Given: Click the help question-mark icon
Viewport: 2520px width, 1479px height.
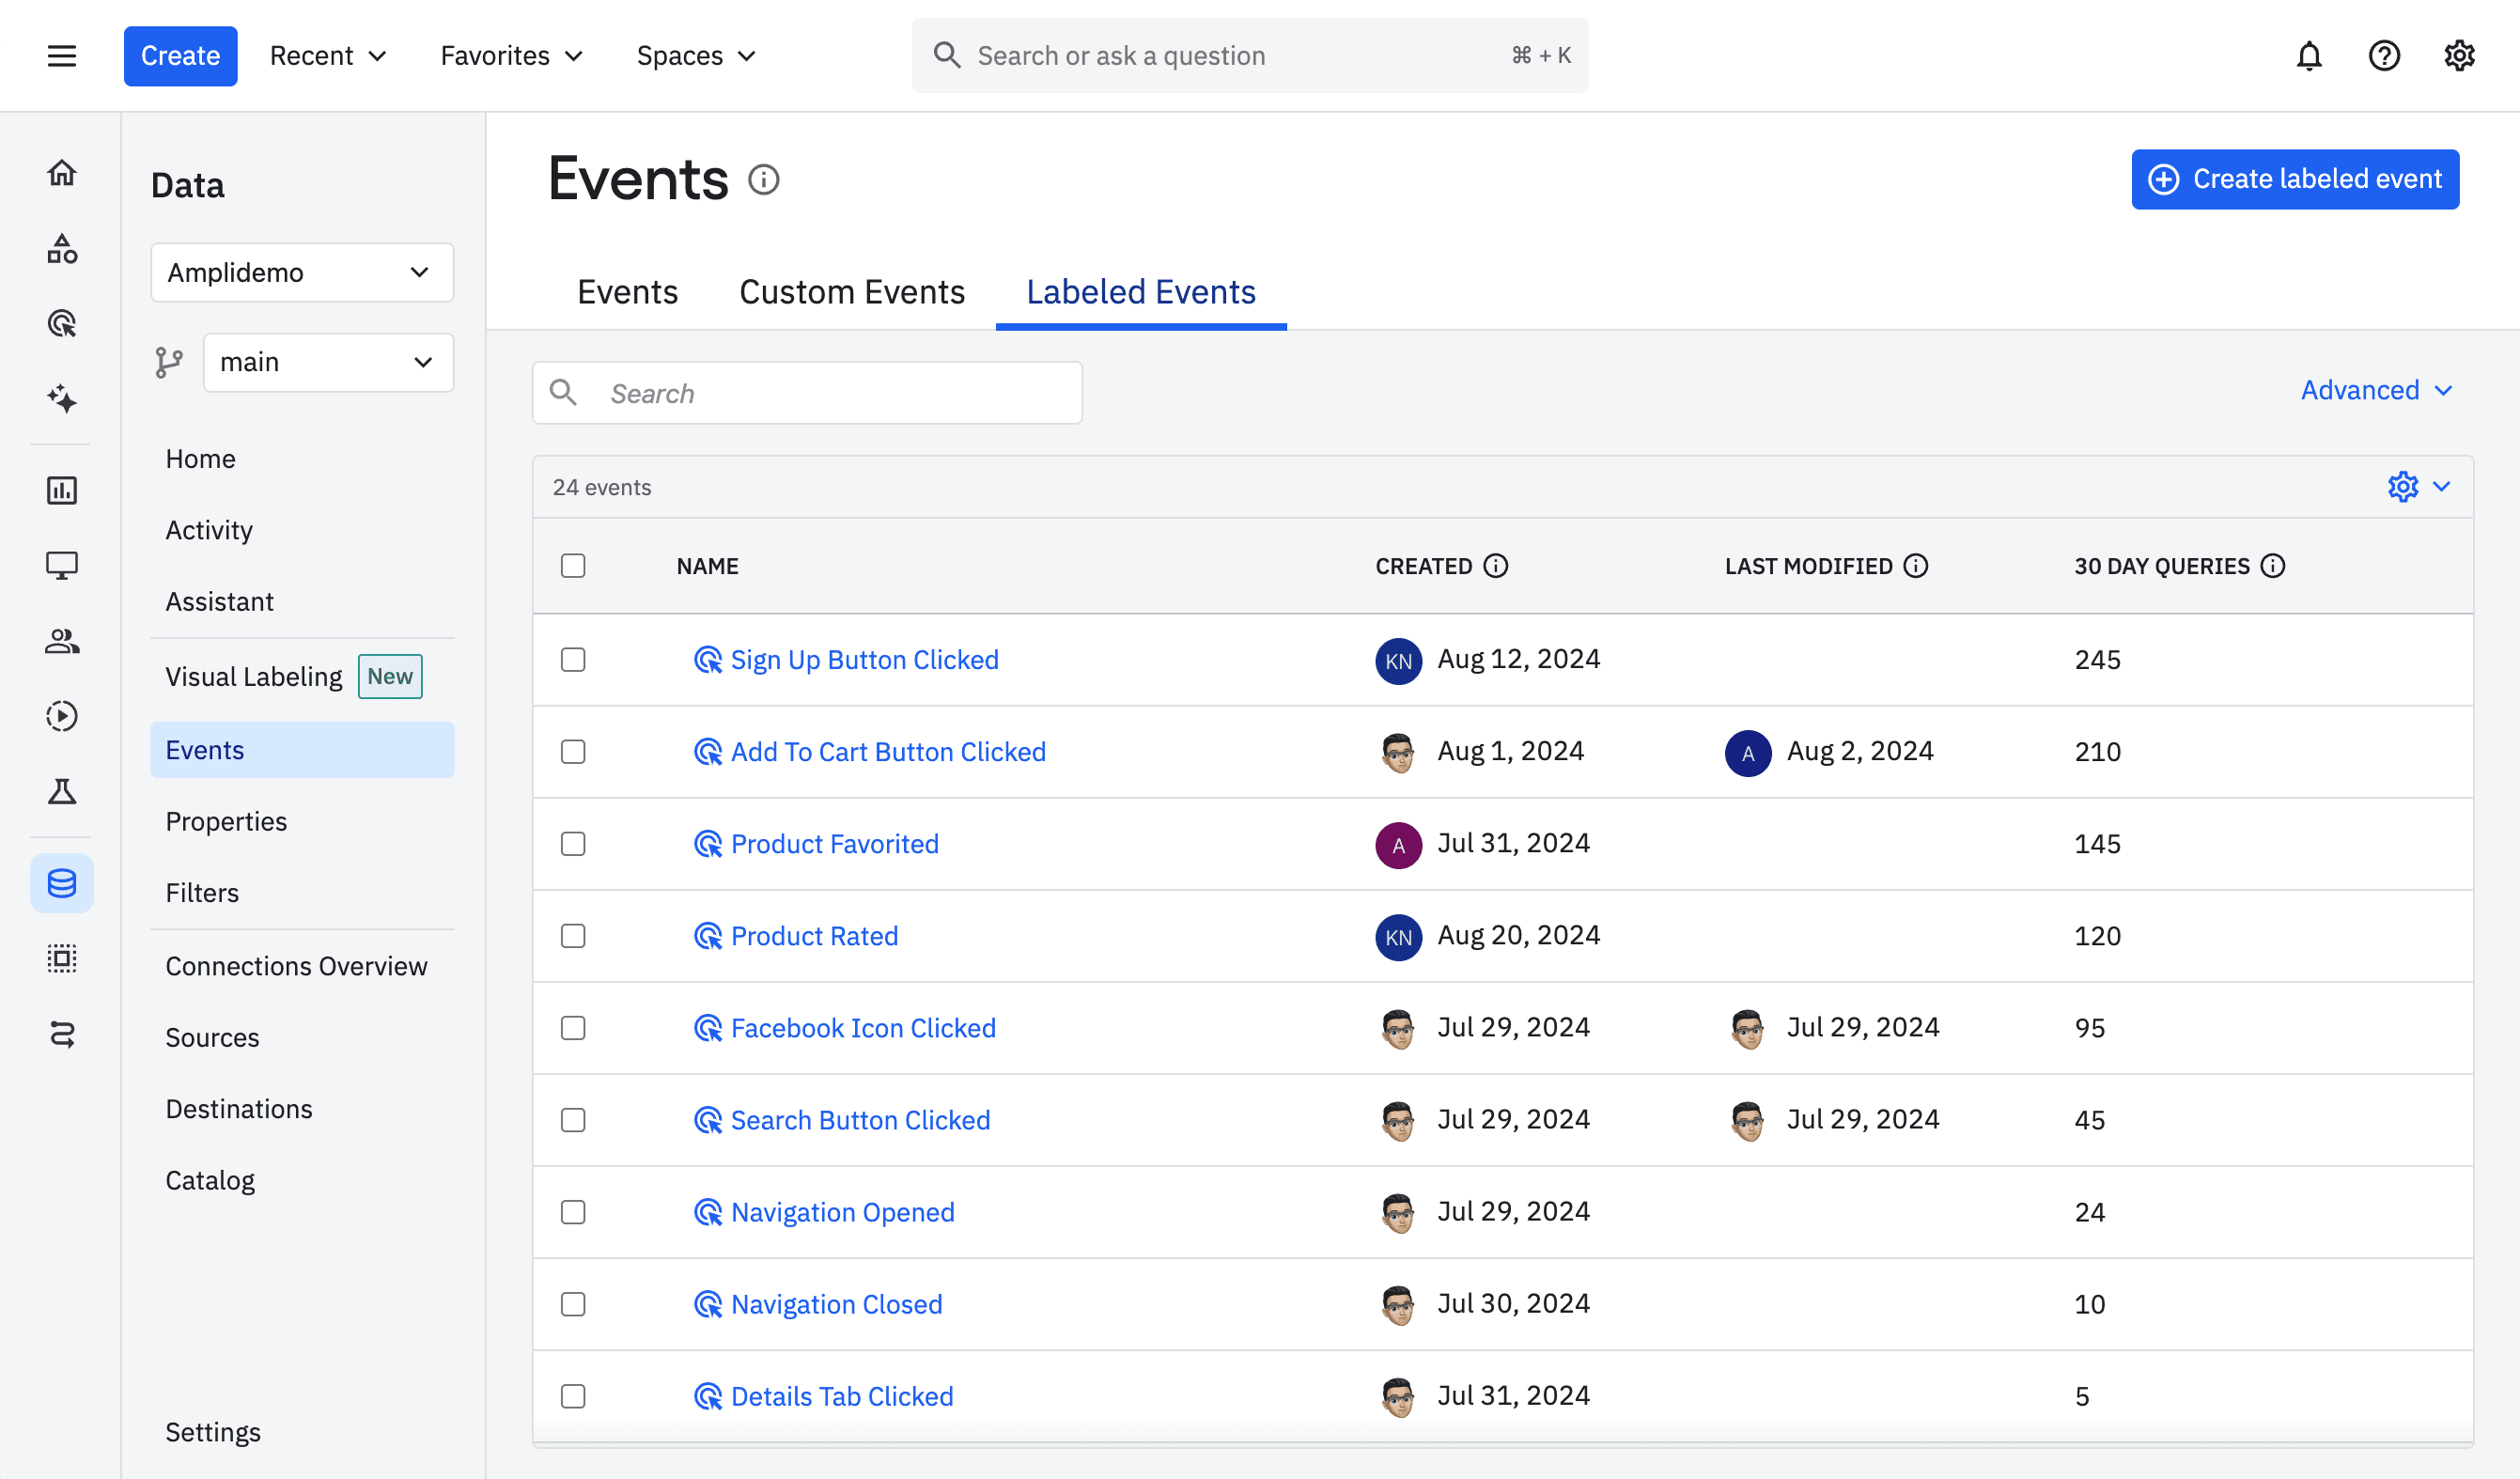Looking at the screenshot, I should click(2385, 55).
